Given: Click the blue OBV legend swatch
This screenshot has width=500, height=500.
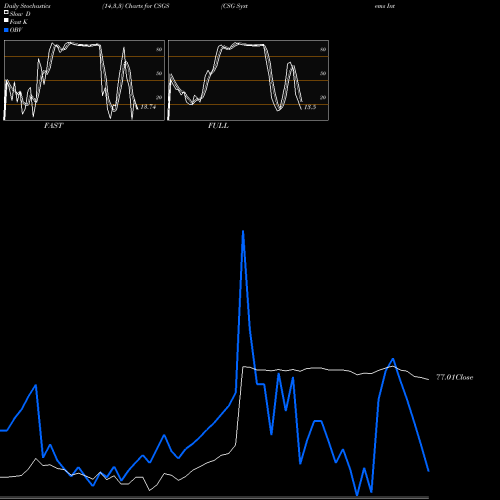Looking at the screenshot, I should tap(6, 30).
